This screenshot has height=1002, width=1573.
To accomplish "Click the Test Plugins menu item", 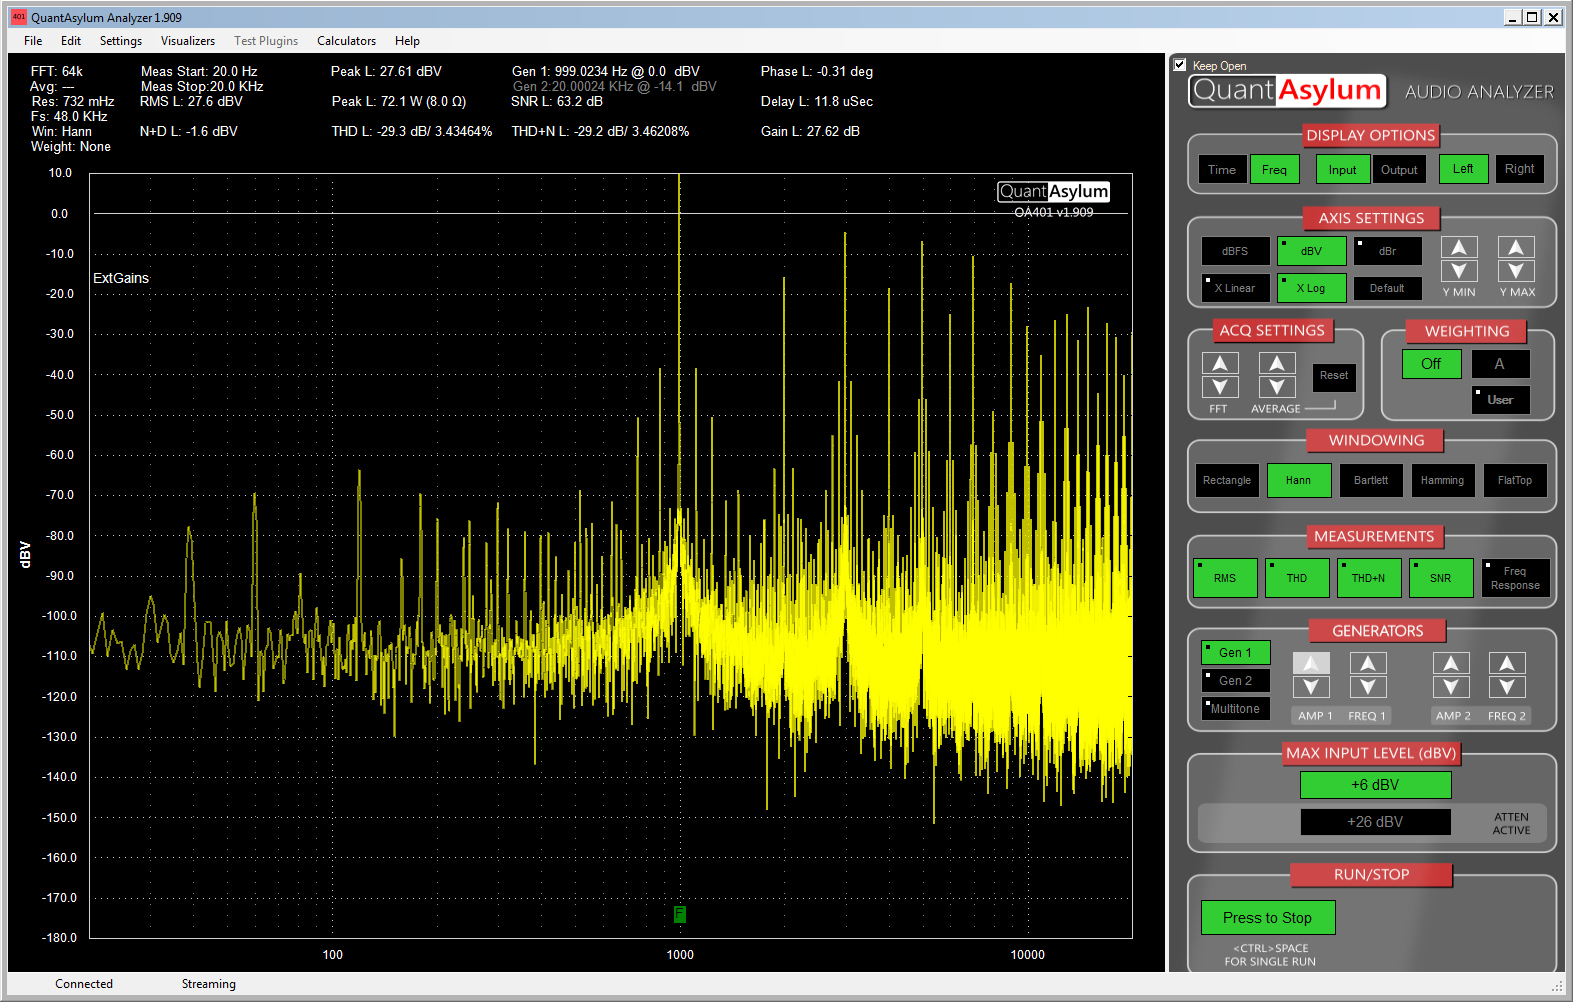I will 266,41.
